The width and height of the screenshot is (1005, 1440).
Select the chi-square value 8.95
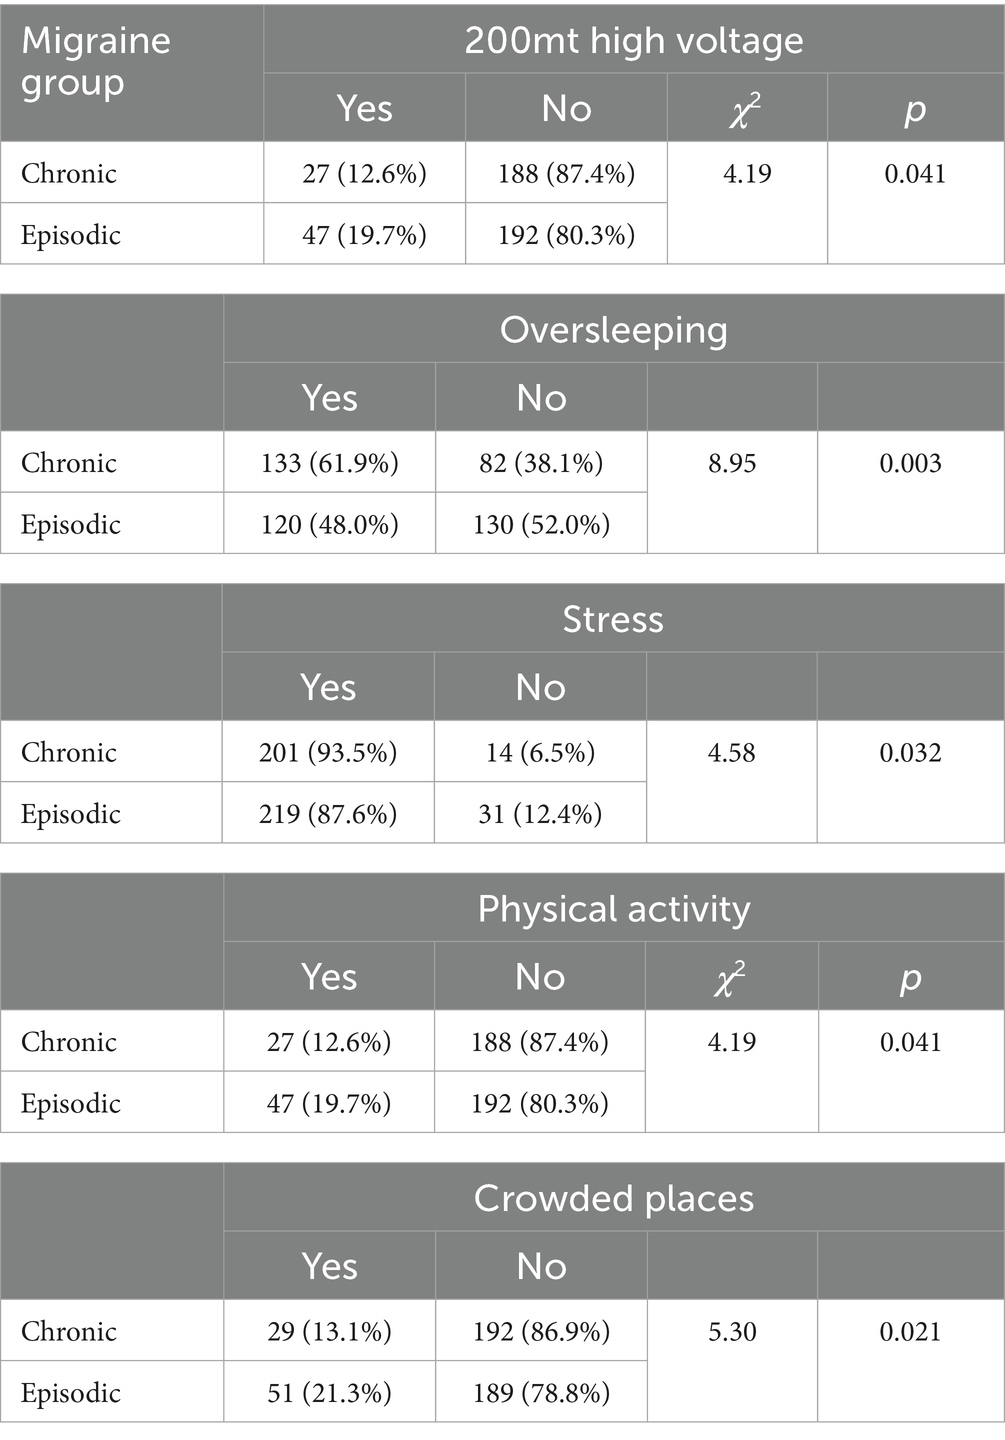coord(732,463)
